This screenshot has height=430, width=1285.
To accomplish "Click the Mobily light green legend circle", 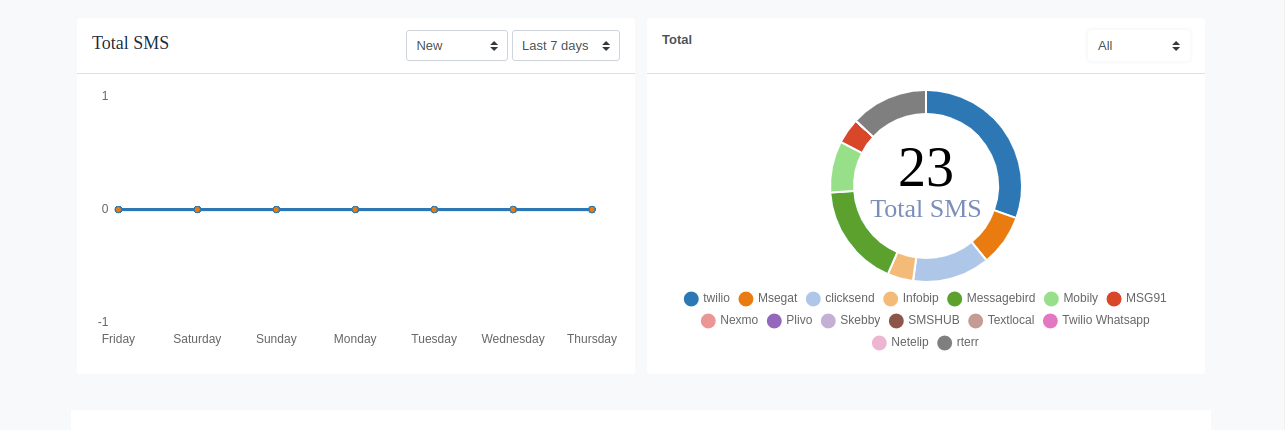I will (x=1051, y=298).
